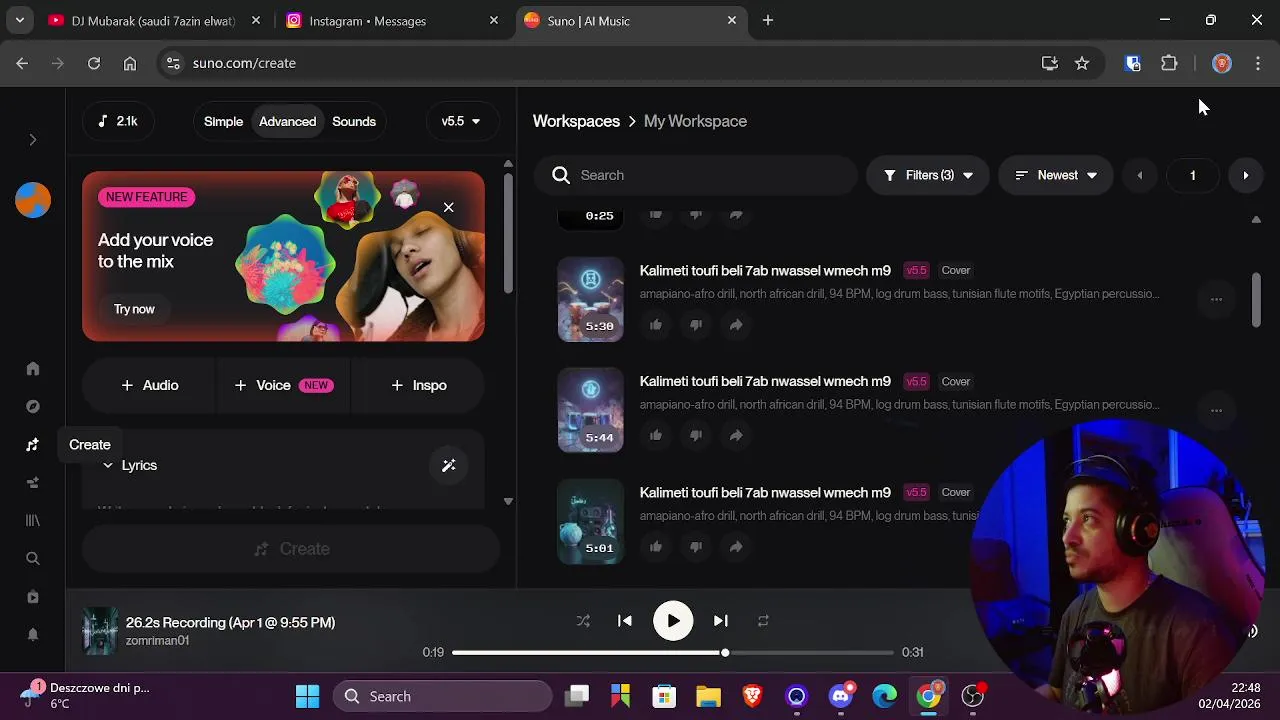Dismiss the New Feature voice banner
Screen dimensions: 1280x720
point(448,207)
